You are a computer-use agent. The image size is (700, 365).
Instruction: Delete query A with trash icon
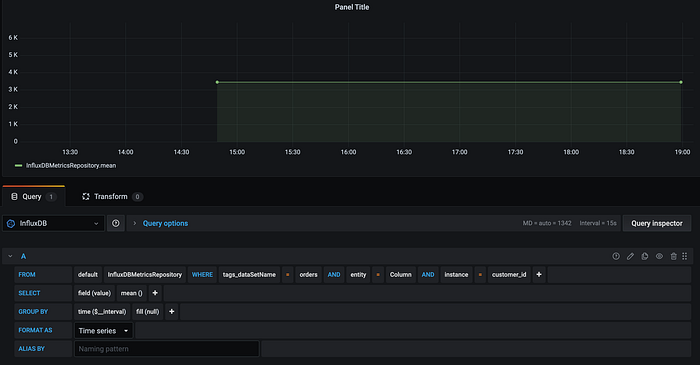tap(673, 256)
